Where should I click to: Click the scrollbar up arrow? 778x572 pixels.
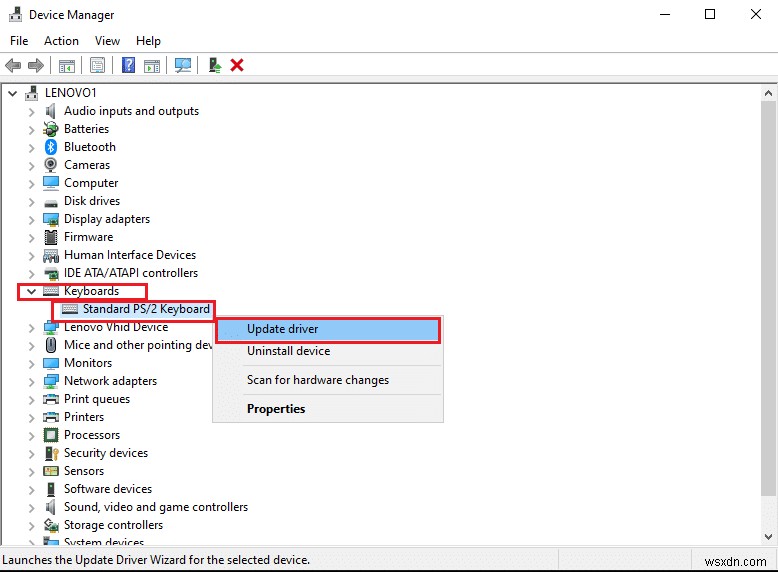tap(768, 93)
